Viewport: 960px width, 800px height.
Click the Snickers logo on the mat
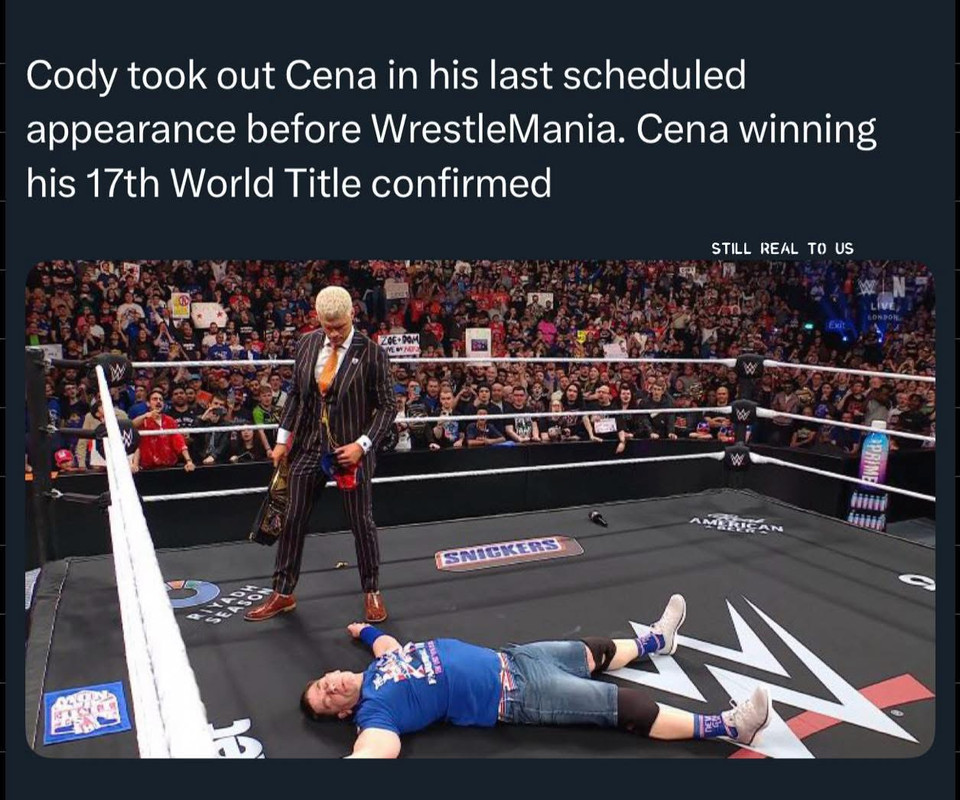coord(508,552)
